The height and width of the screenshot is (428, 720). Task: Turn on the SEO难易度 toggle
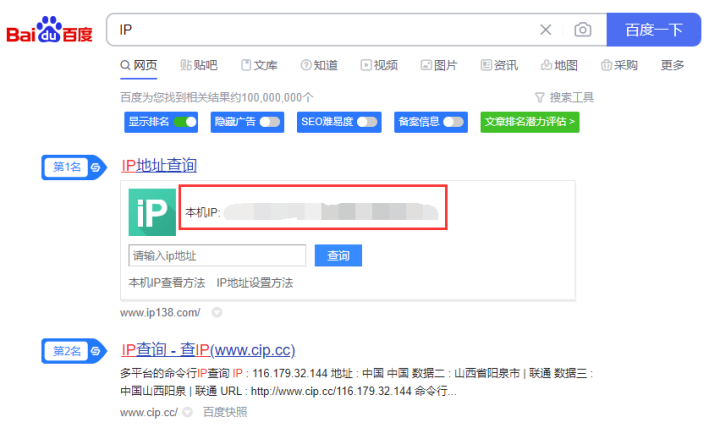(x=367, y=122)
